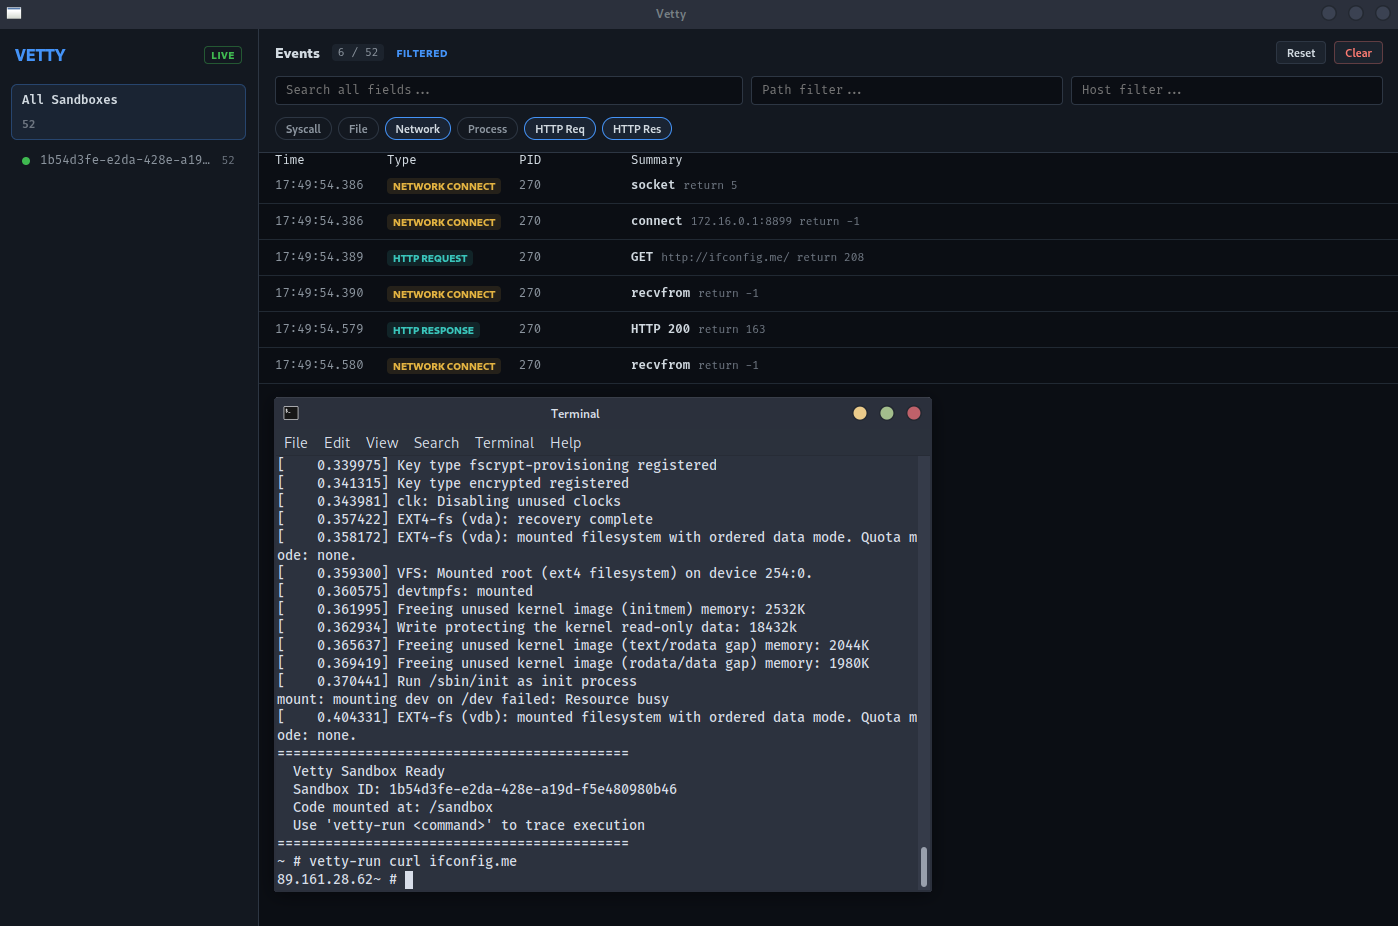Click the Summary column header
Viewport: 1398px width, 926px height.
point(657,160)
